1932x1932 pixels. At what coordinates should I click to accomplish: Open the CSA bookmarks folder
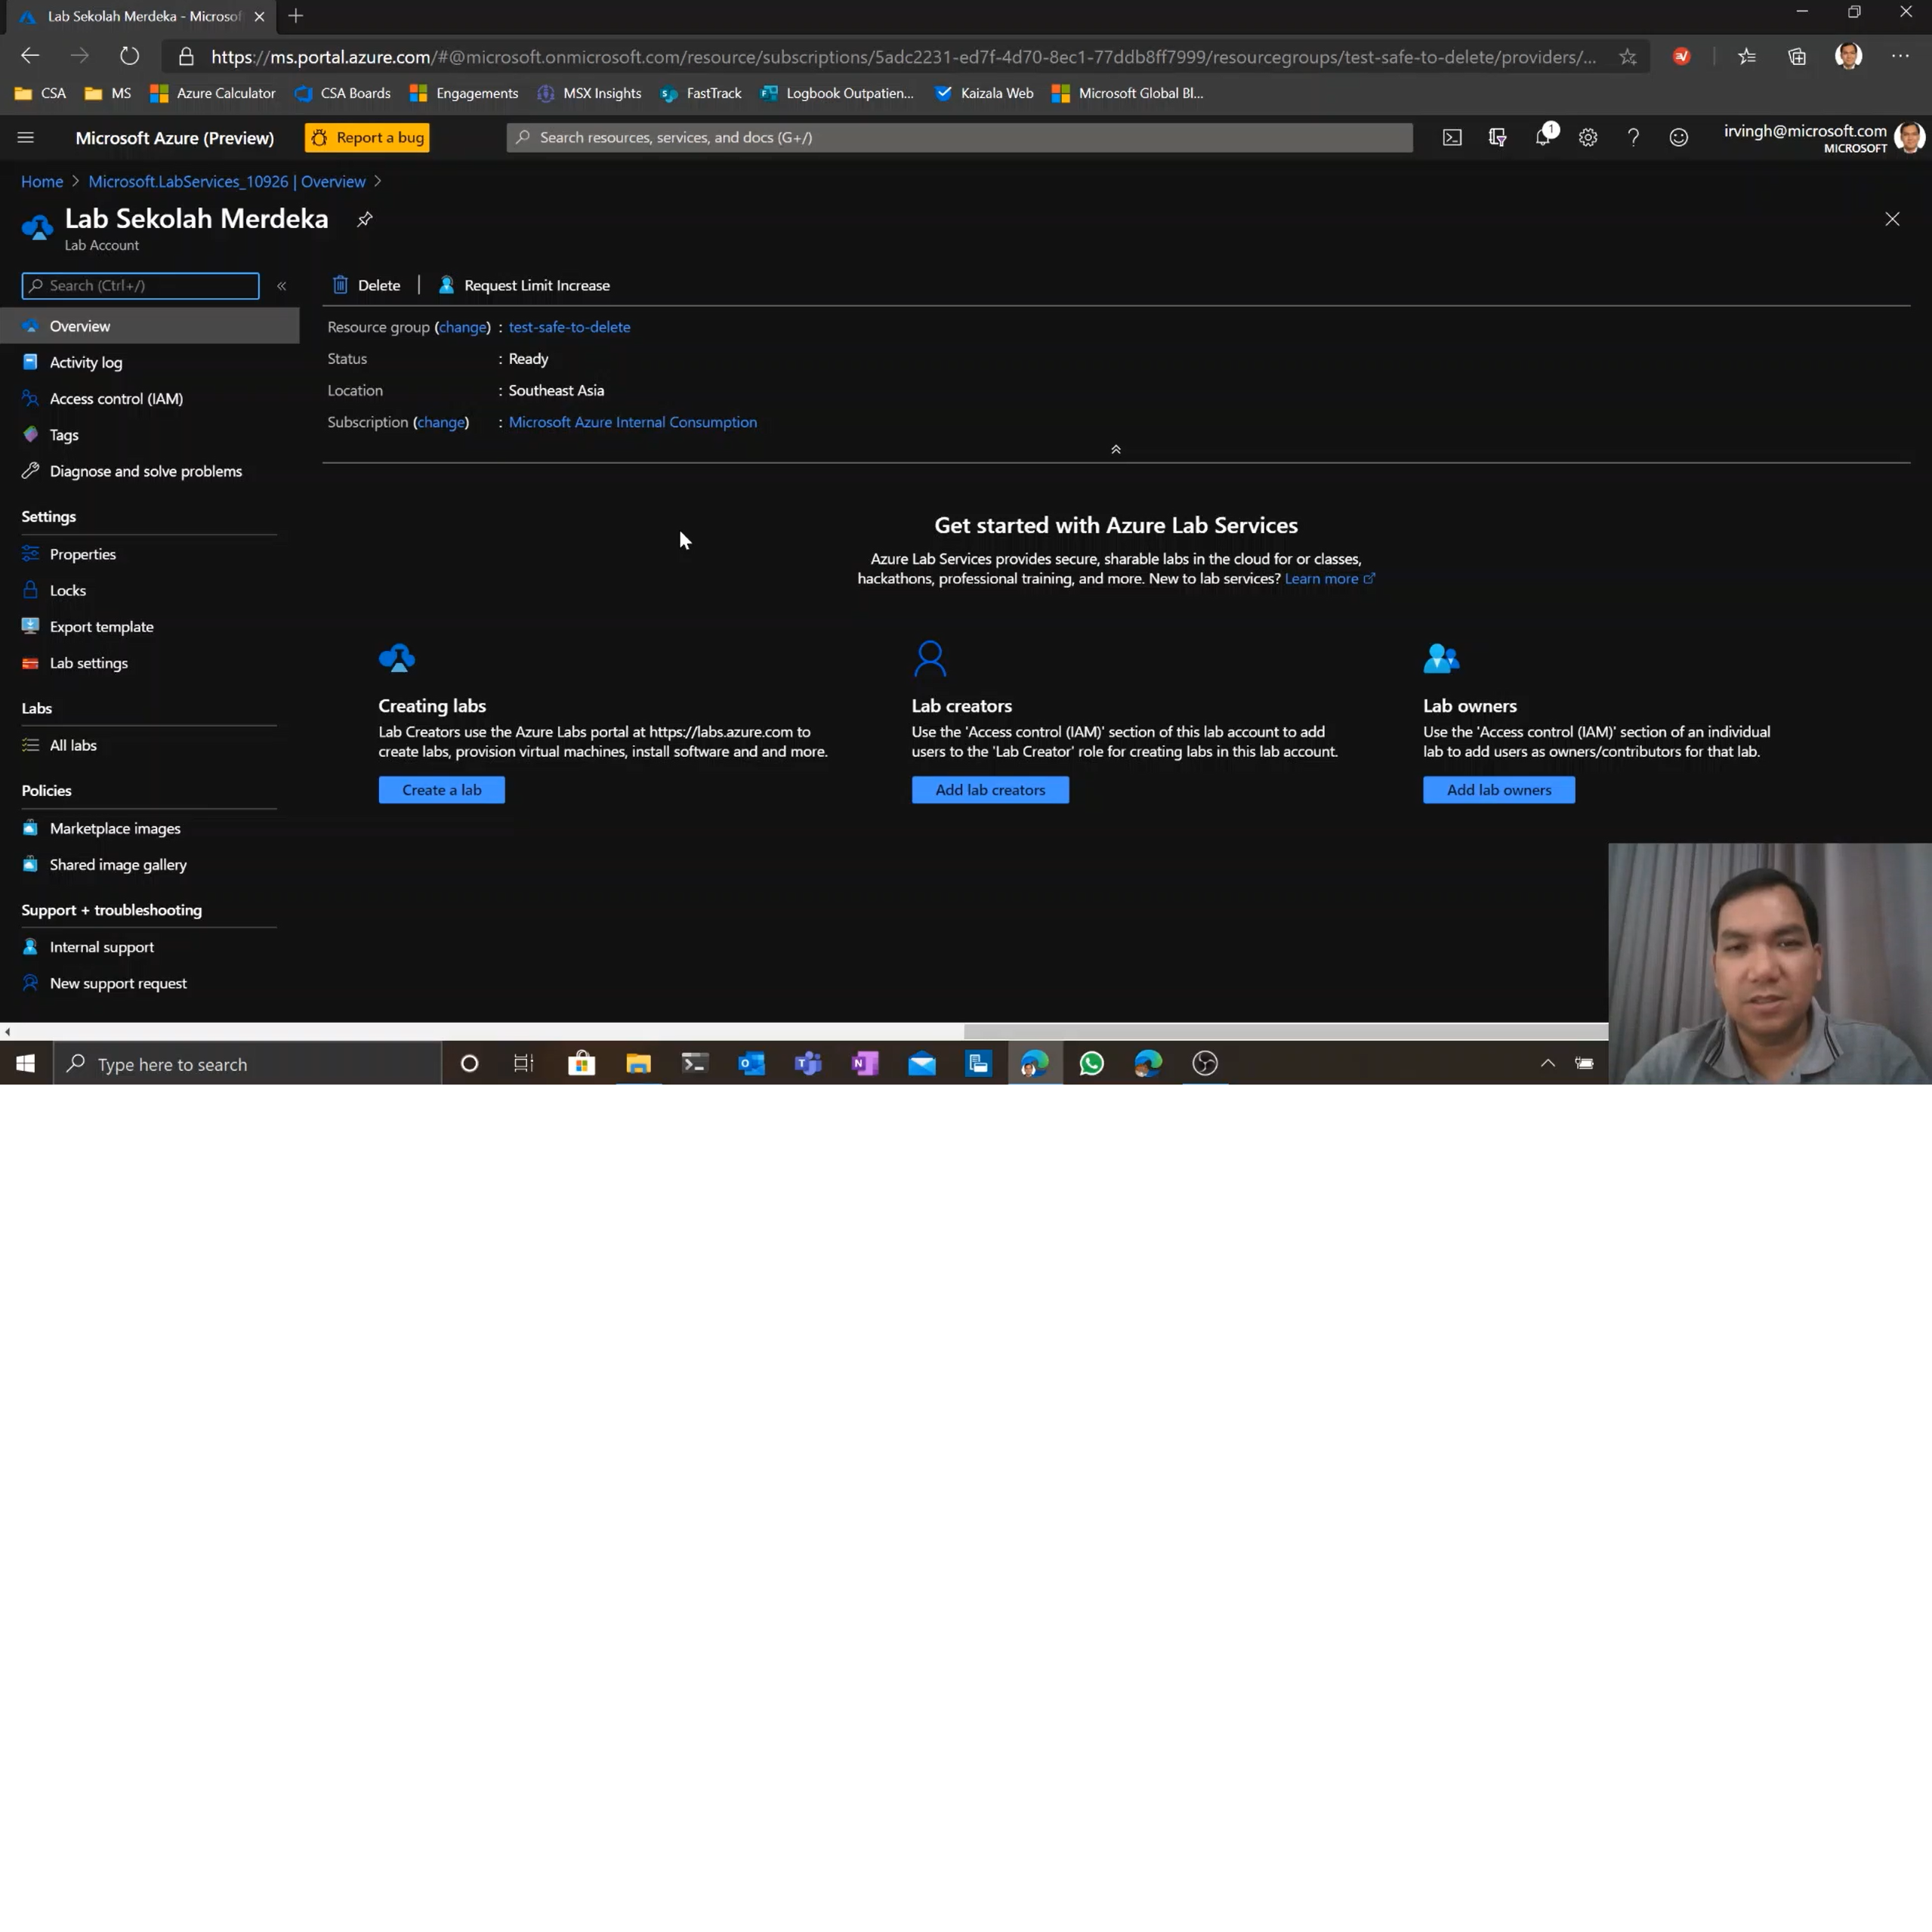pos(40,93)
